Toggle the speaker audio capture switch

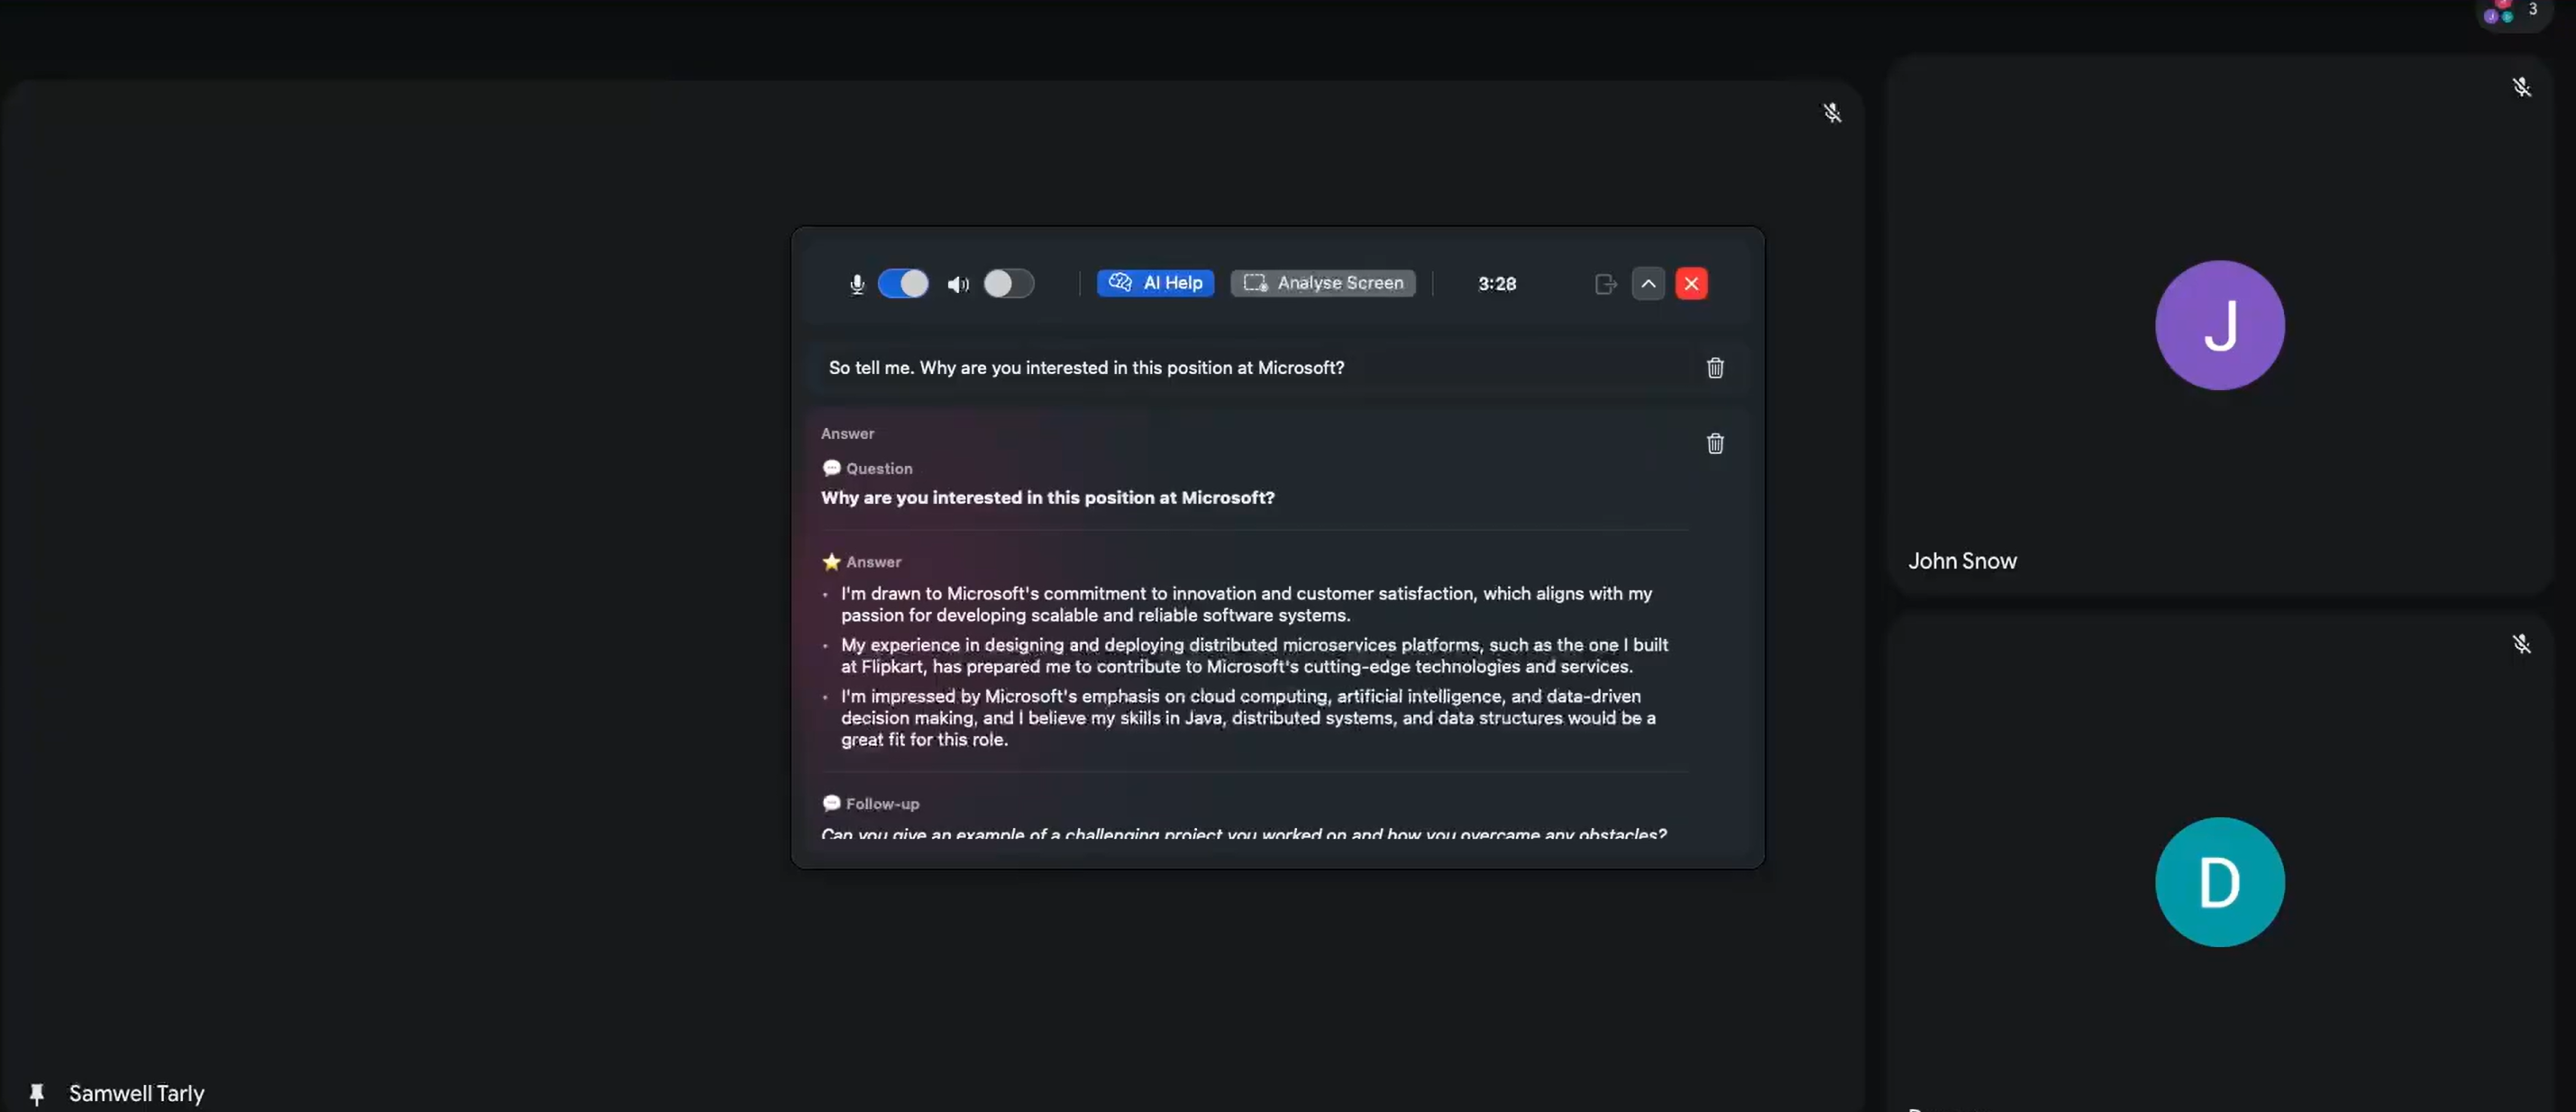(1008, 283)
